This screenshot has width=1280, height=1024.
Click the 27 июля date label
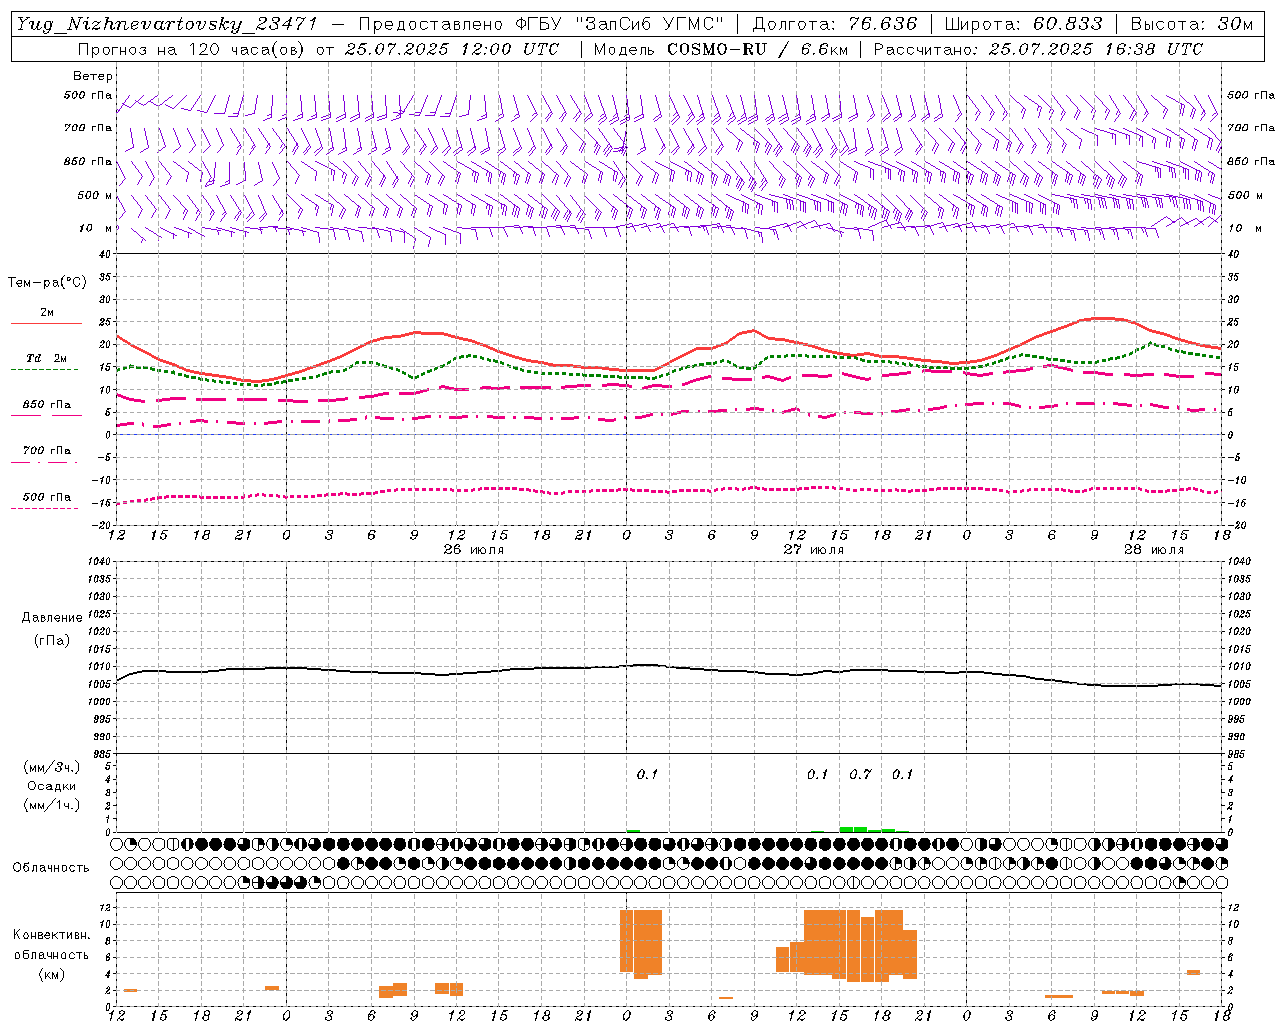[x=814, y=550]
